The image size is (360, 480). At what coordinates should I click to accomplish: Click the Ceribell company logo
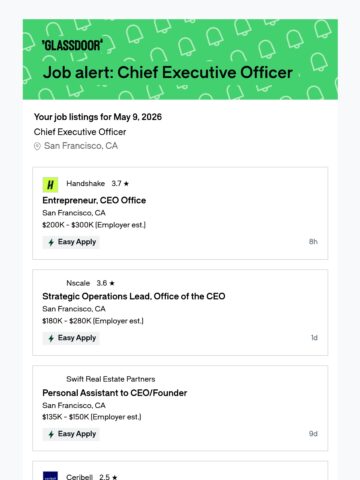pos(50,476)
